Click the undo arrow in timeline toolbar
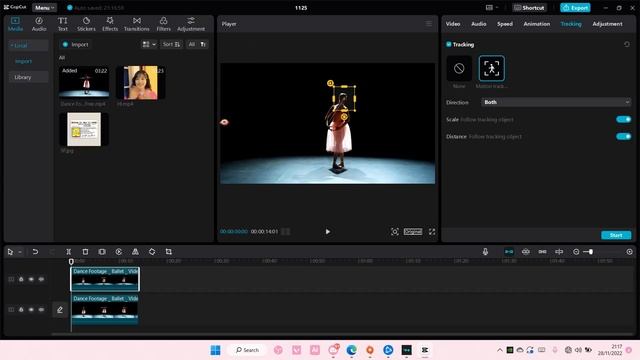 [35, 252]
